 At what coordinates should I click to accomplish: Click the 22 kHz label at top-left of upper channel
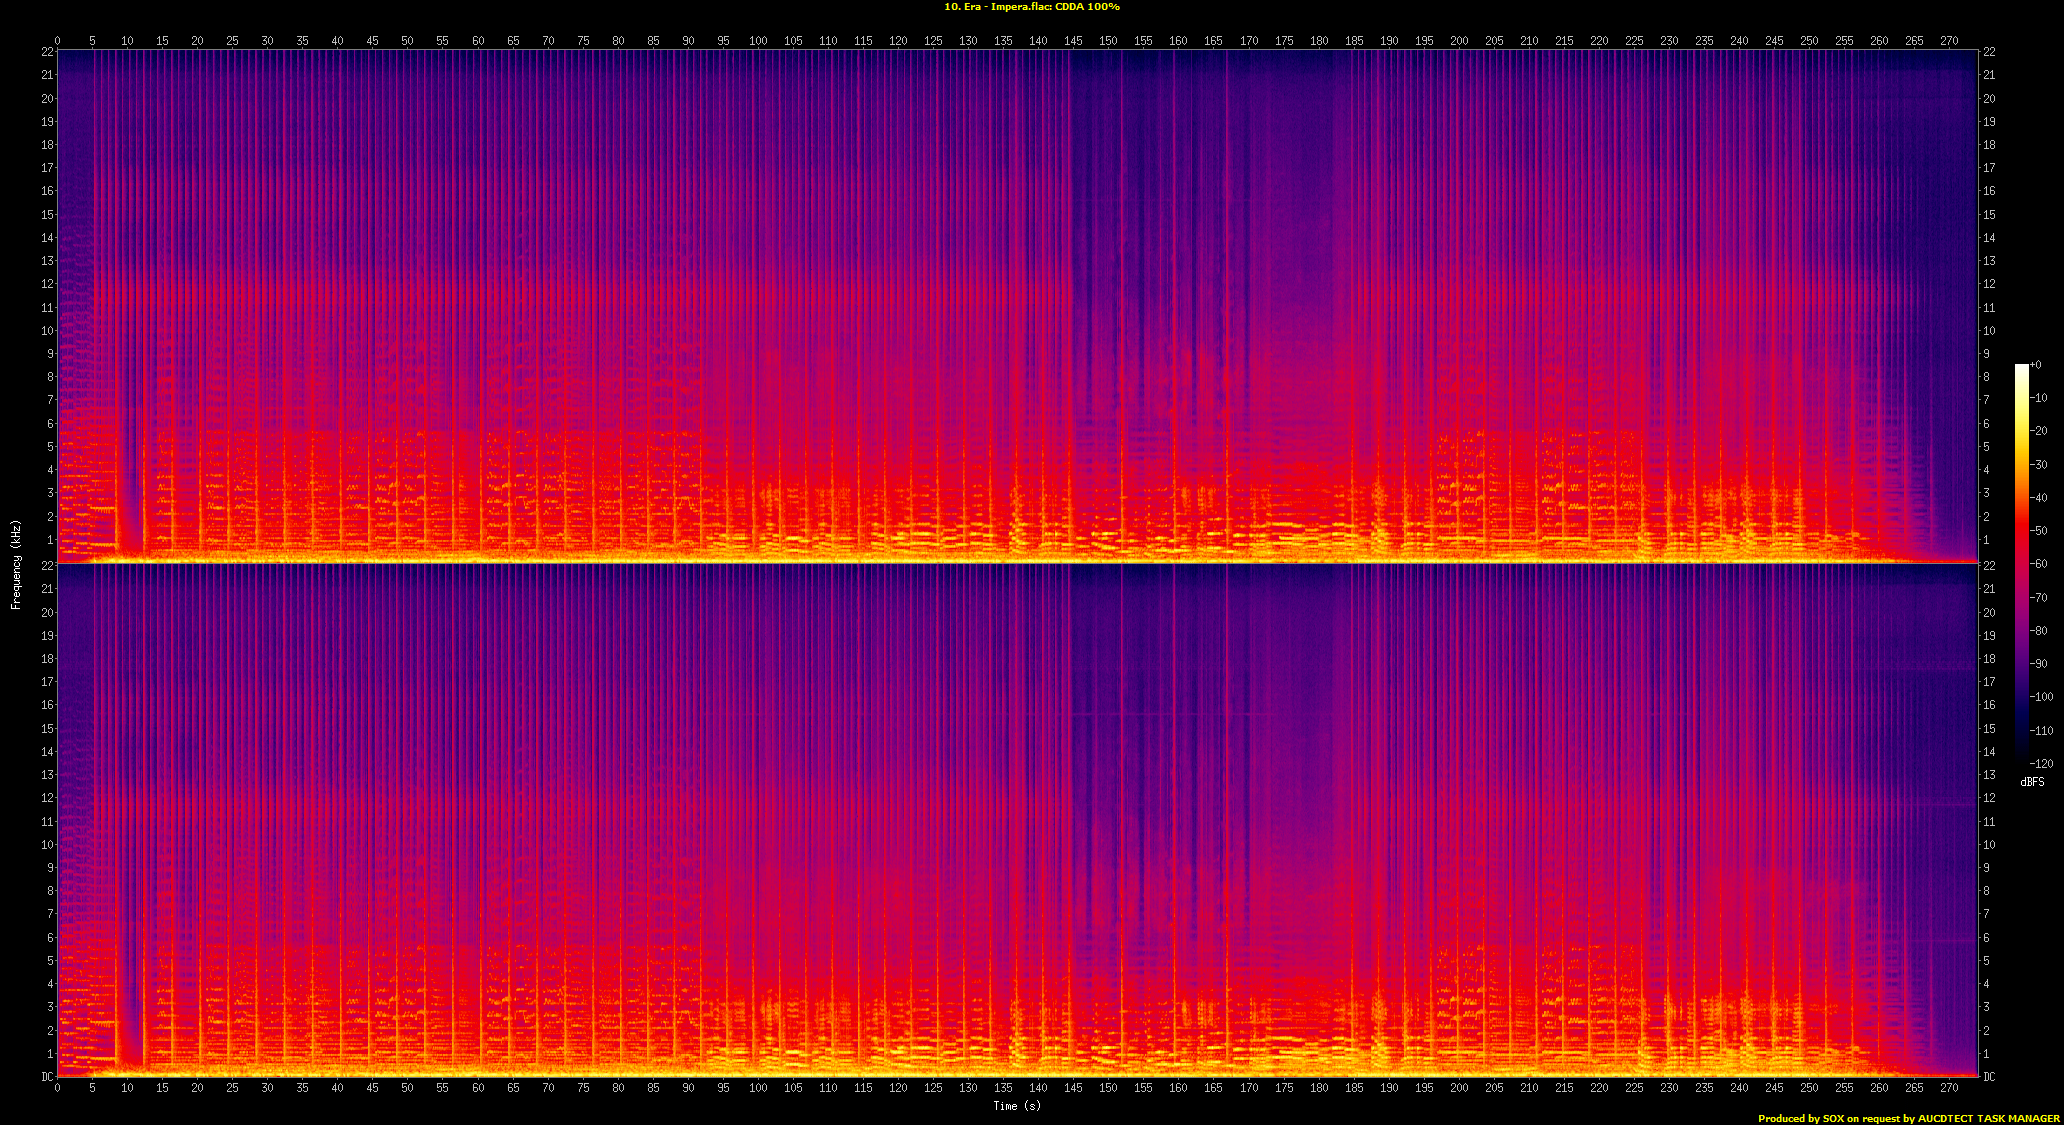tap(47, 52)
